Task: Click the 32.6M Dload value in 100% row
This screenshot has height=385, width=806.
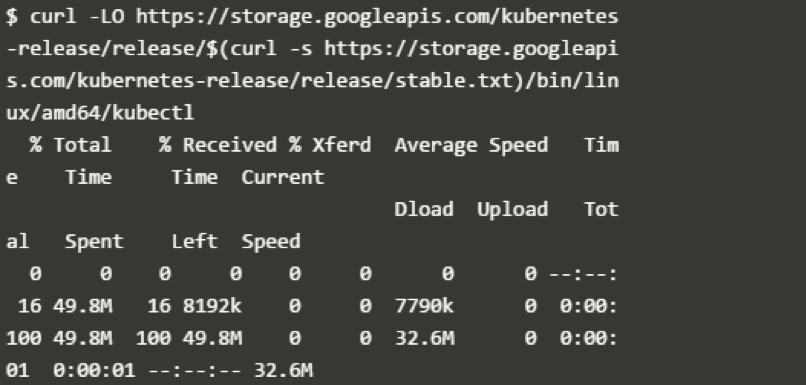Action: [424, 339]
